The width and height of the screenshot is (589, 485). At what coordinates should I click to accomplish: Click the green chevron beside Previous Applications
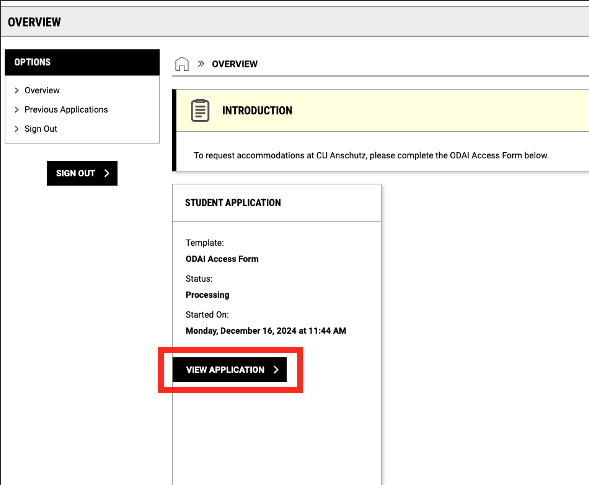pyautogui.click(x=17, y=110)
